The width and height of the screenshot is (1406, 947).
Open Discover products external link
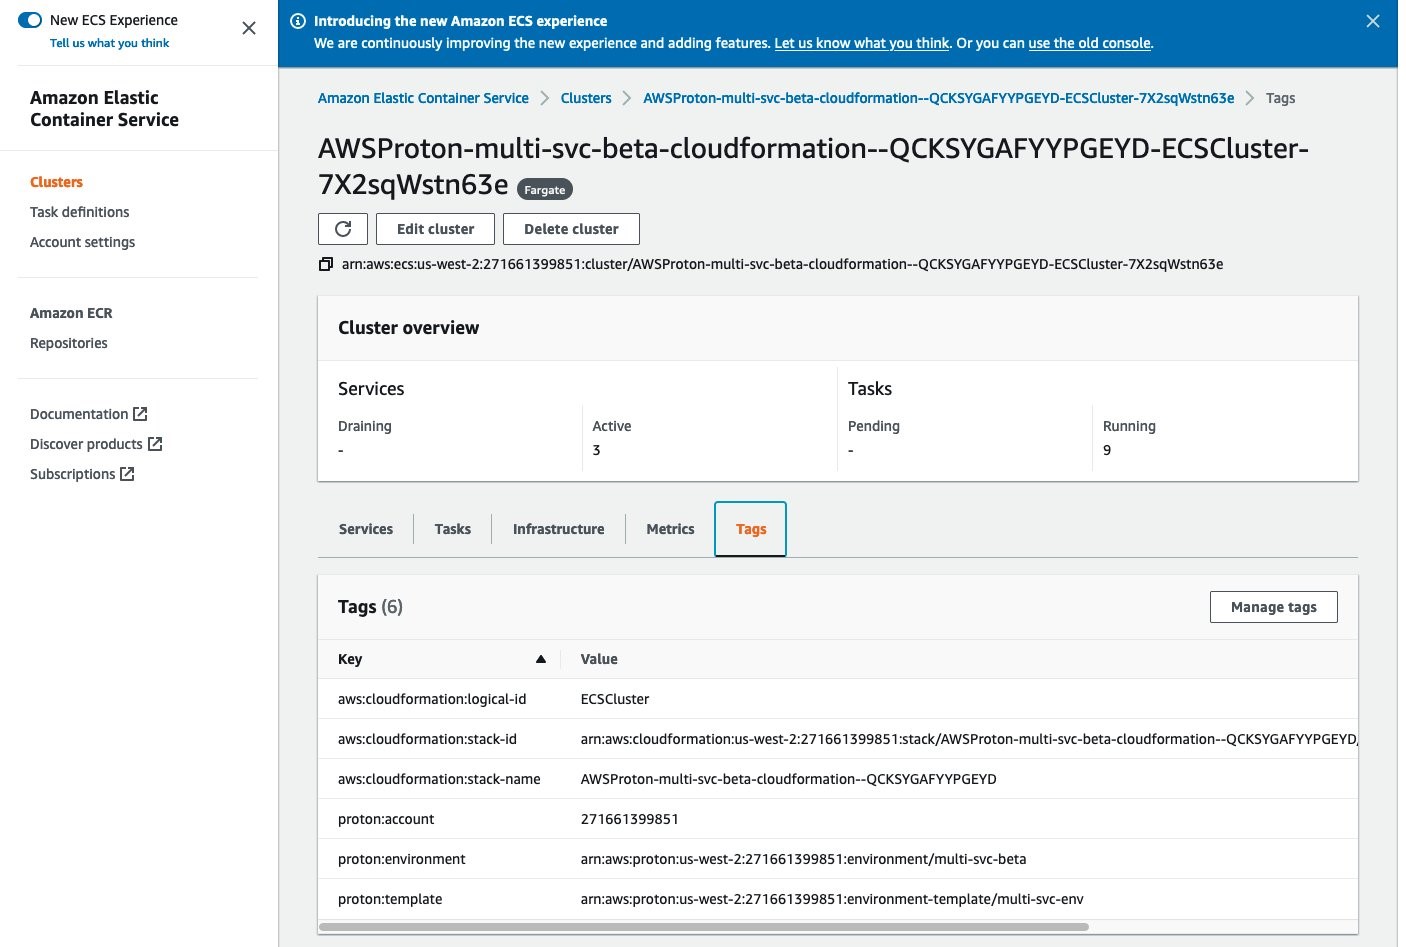(x=96, y=444)
